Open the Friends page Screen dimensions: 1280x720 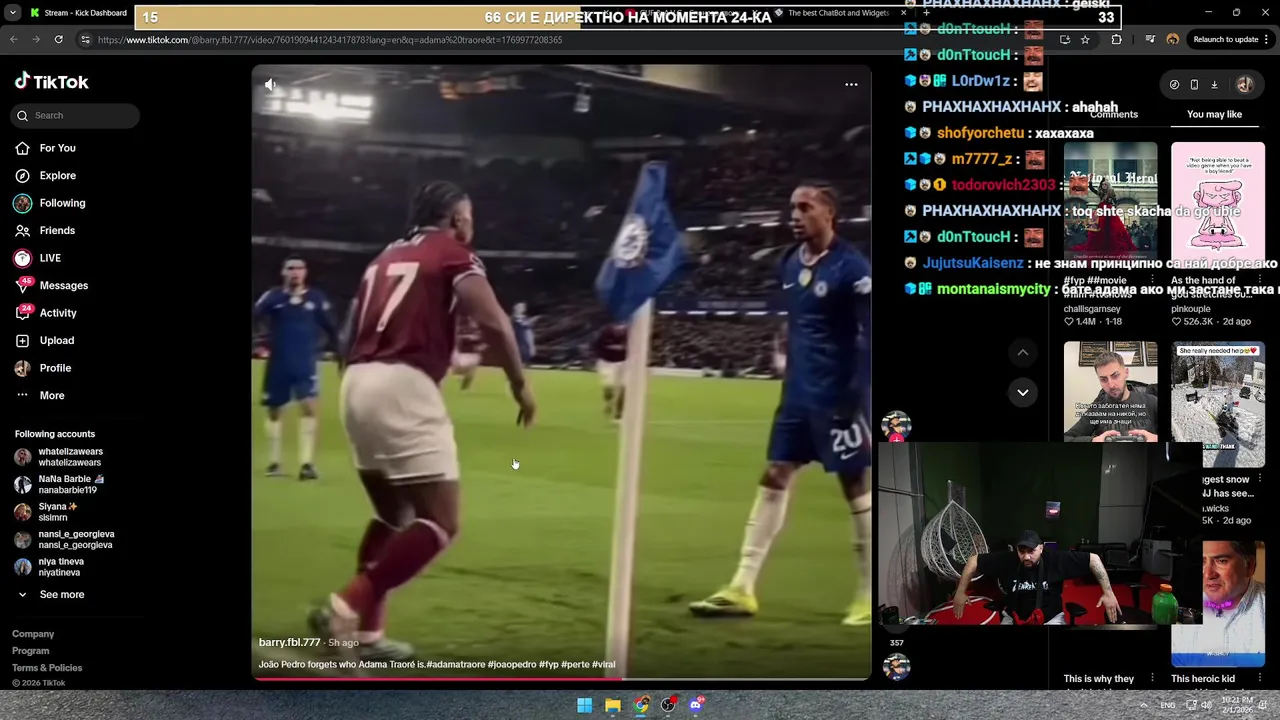57,231
